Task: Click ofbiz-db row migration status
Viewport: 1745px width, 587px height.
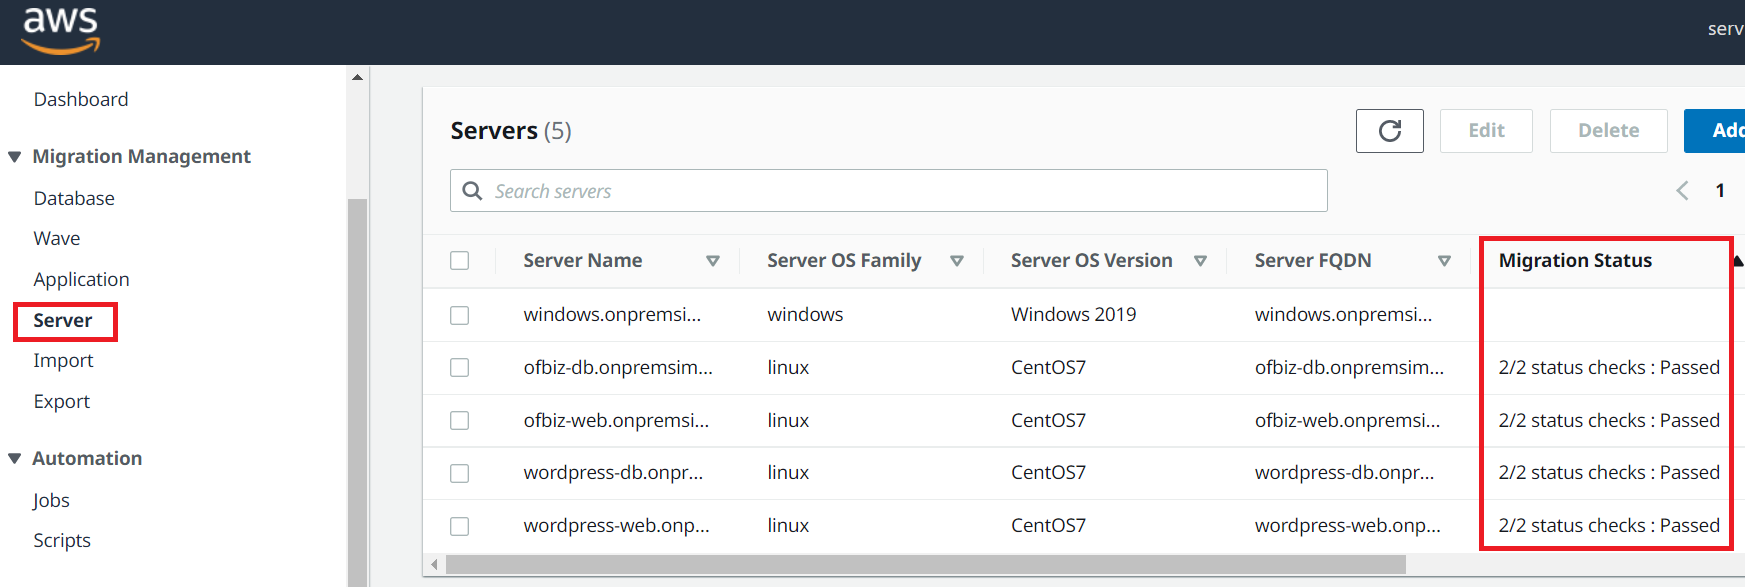Action: 1609,368
